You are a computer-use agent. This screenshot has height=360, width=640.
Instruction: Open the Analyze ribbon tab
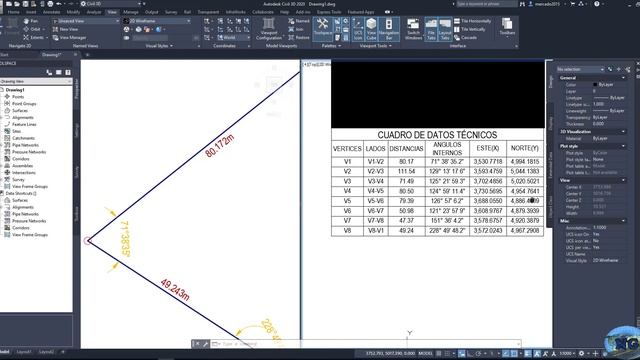coord(93,12)
